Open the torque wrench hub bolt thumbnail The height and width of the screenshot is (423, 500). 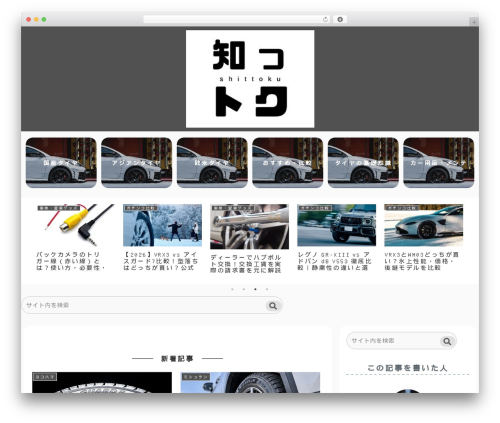[x=249, y=226]
